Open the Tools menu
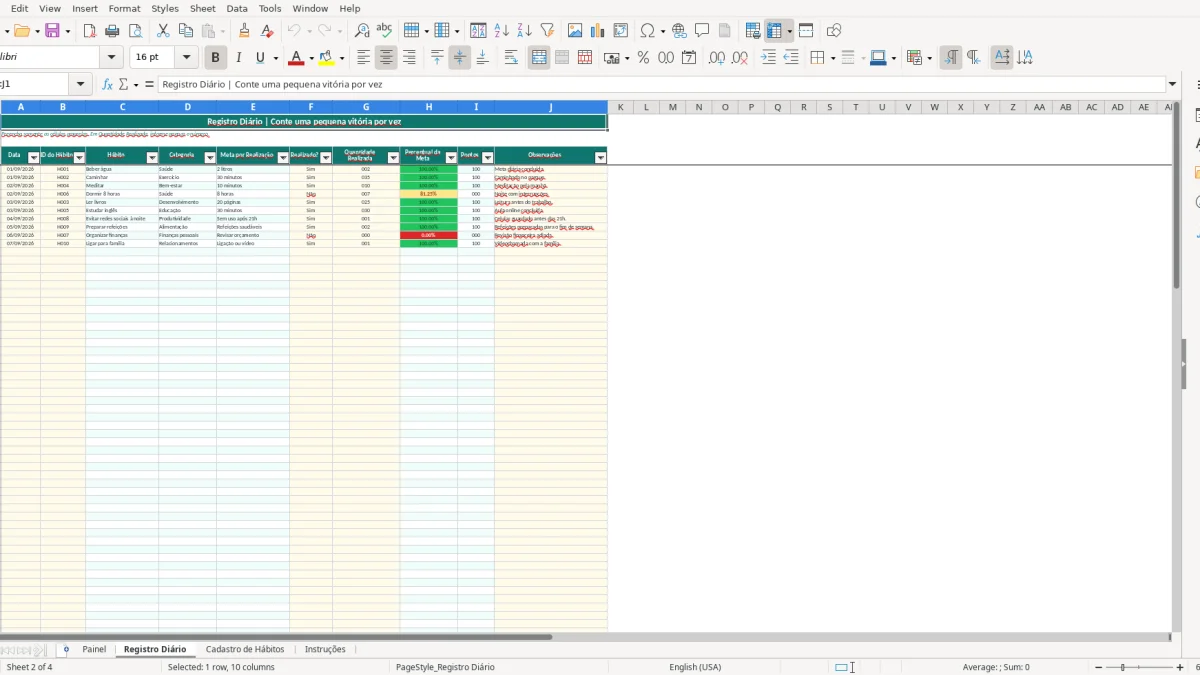 [x=270, y=8]
